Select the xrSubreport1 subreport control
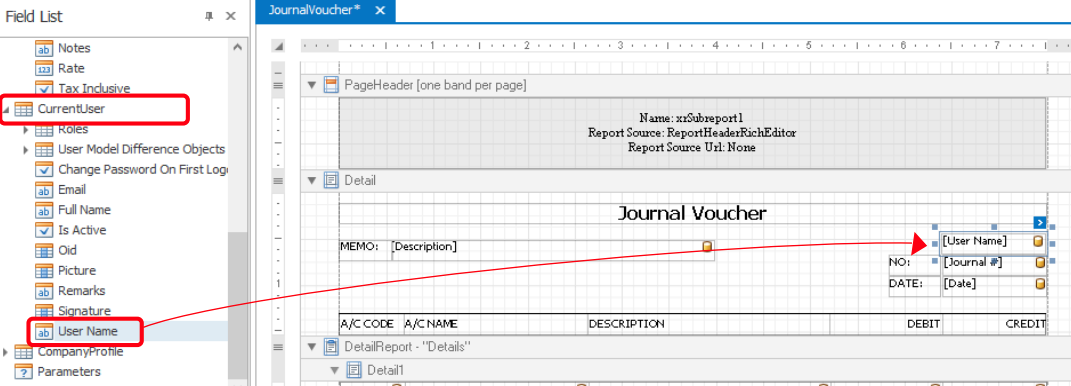Screen dimensions: 1071x386 pos(692,133)
